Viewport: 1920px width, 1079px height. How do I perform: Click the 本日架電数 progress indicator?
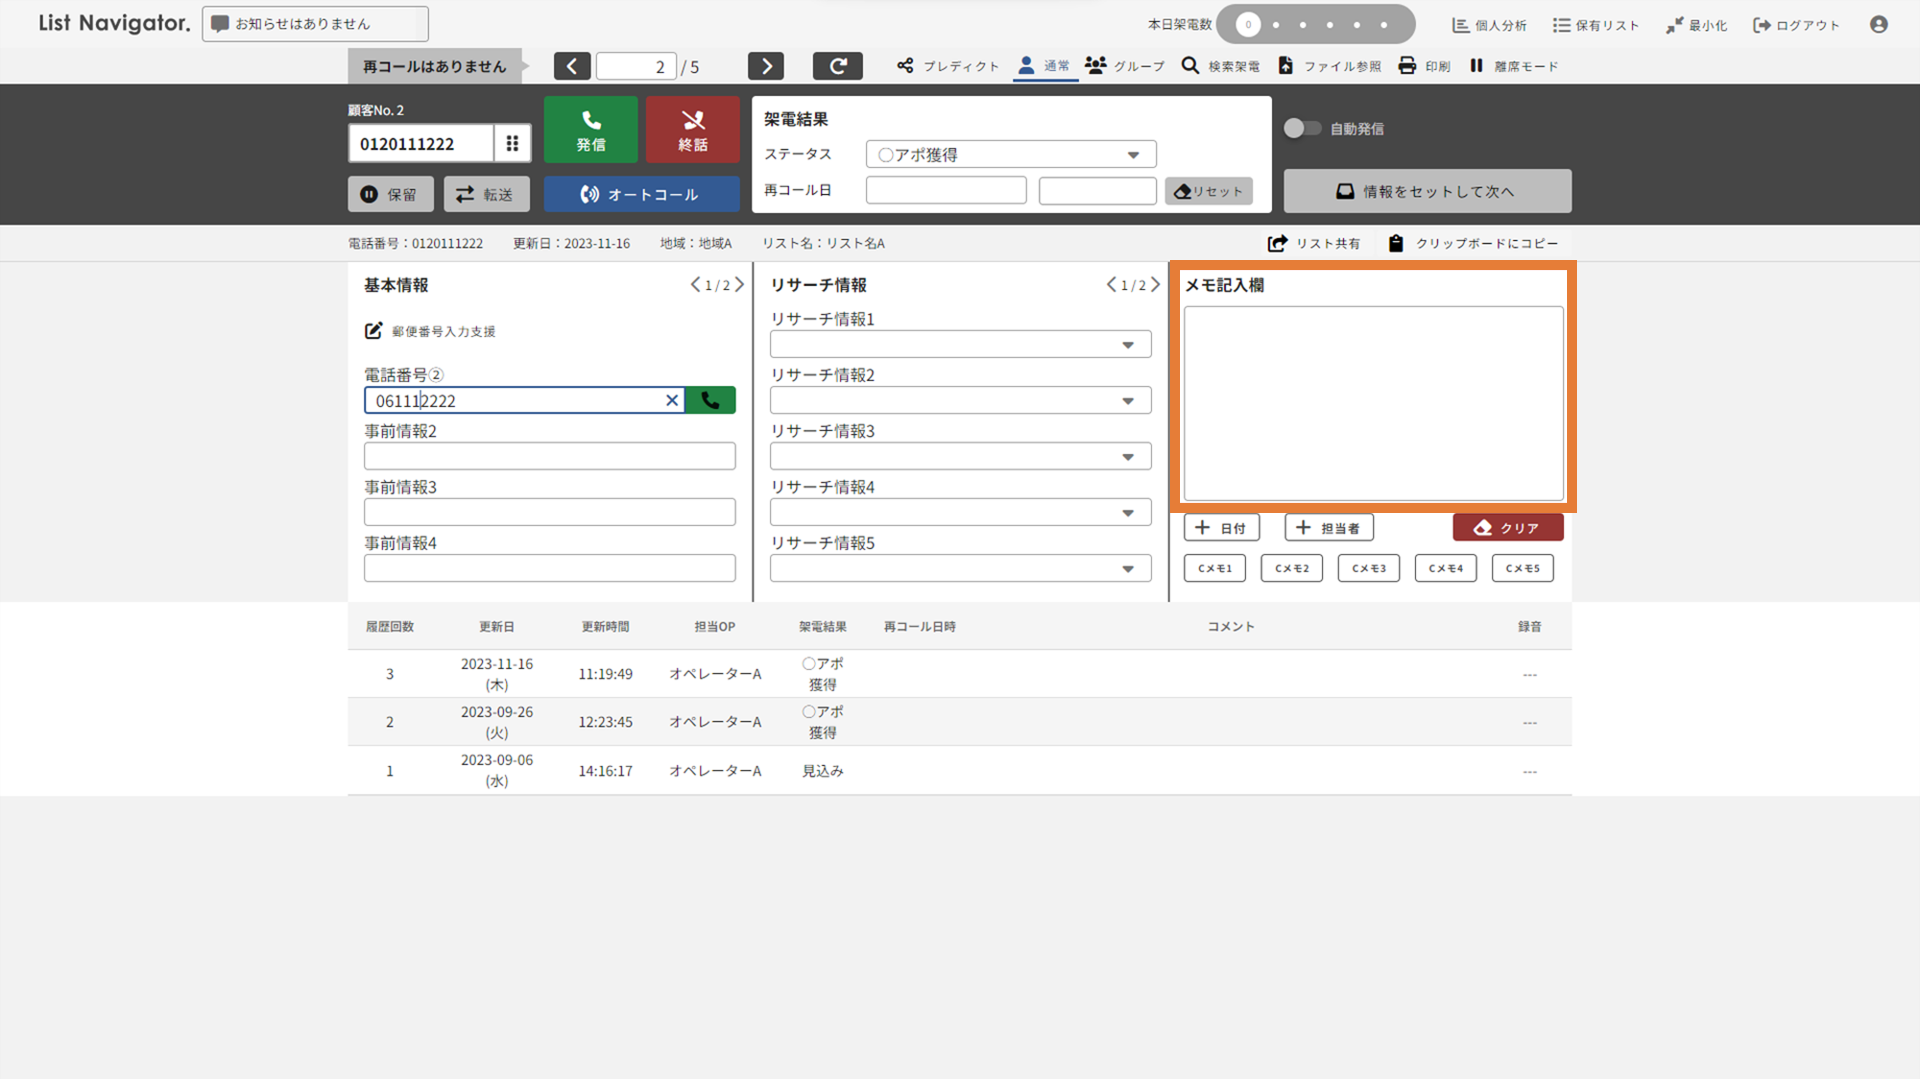(x=1315, y=24)
